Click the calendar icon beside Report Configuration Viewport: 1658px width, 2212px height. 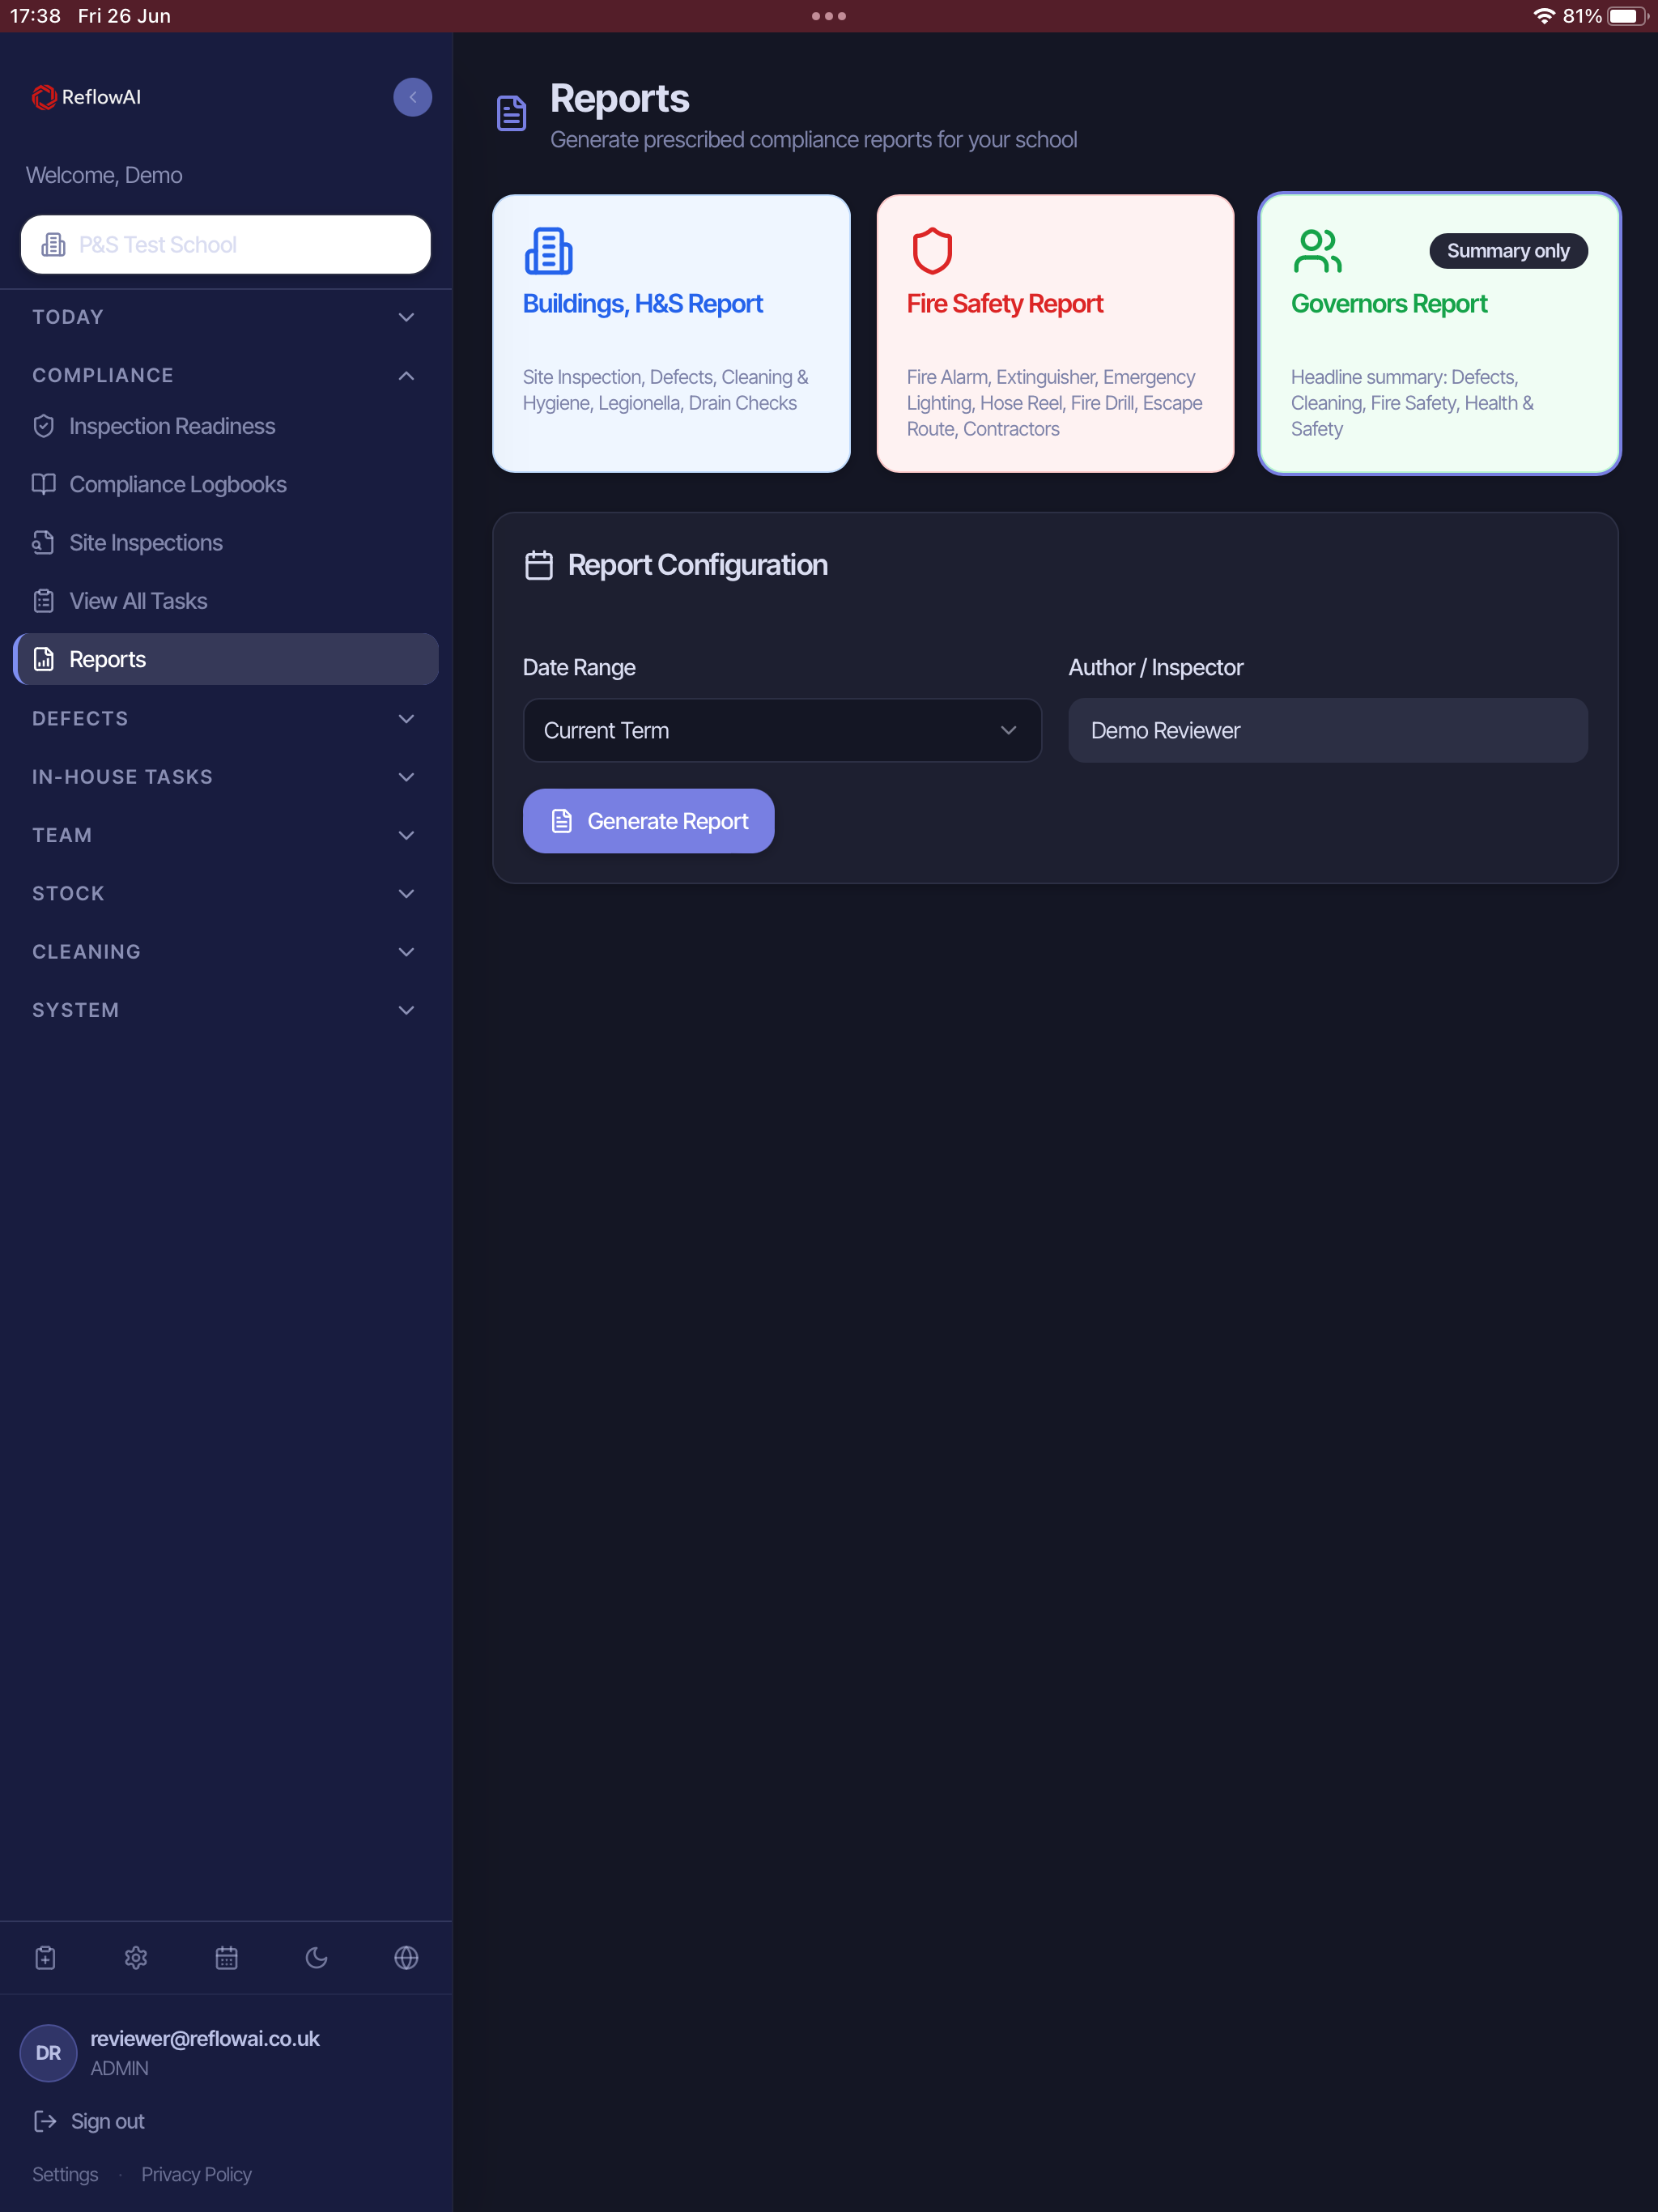539,565
